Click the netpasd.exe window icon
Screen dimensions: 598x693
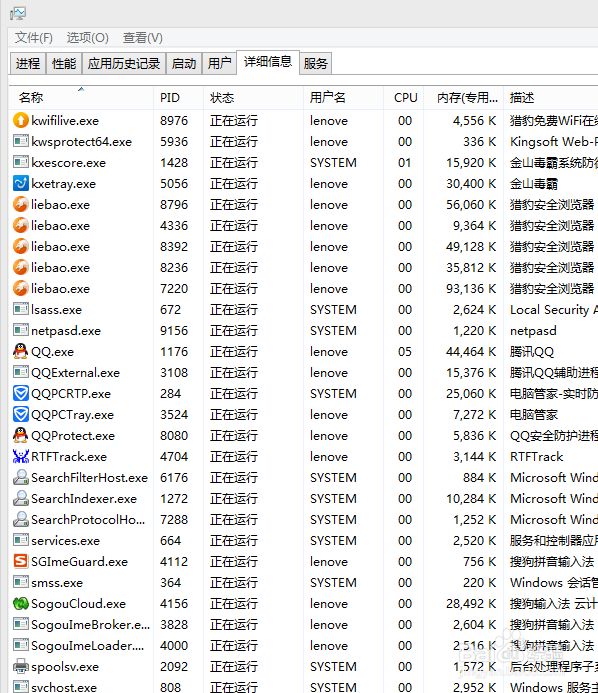click(x=21, y=330)
